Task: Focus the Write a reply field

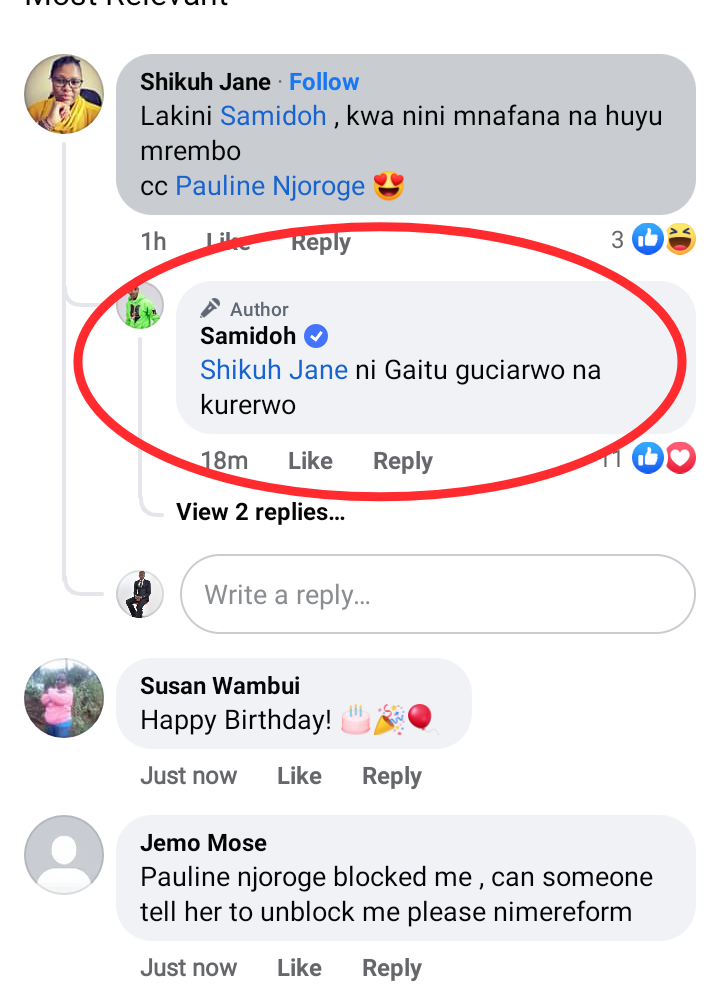Action: (x=438, y=594)
